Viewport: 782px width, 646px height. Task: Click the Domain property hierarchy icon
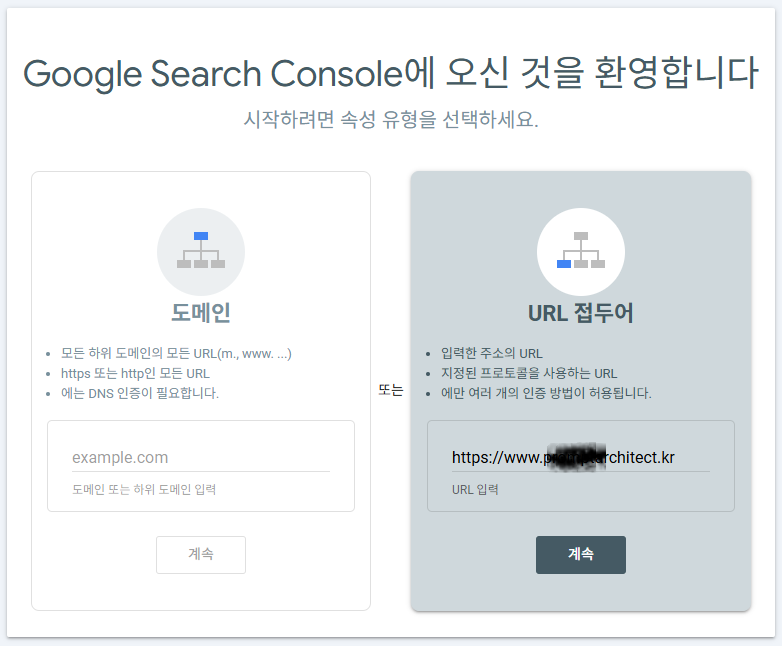(x=200, y=251)
